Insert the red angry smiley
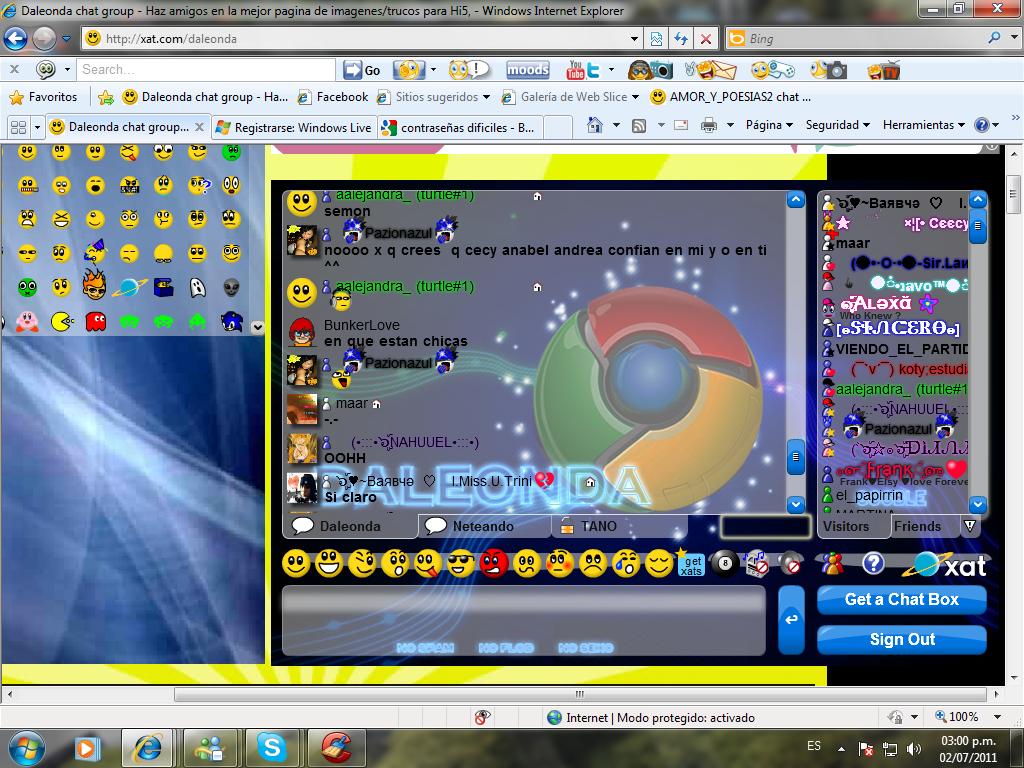The image size is (1024, 768). click(x=494, y=563)
